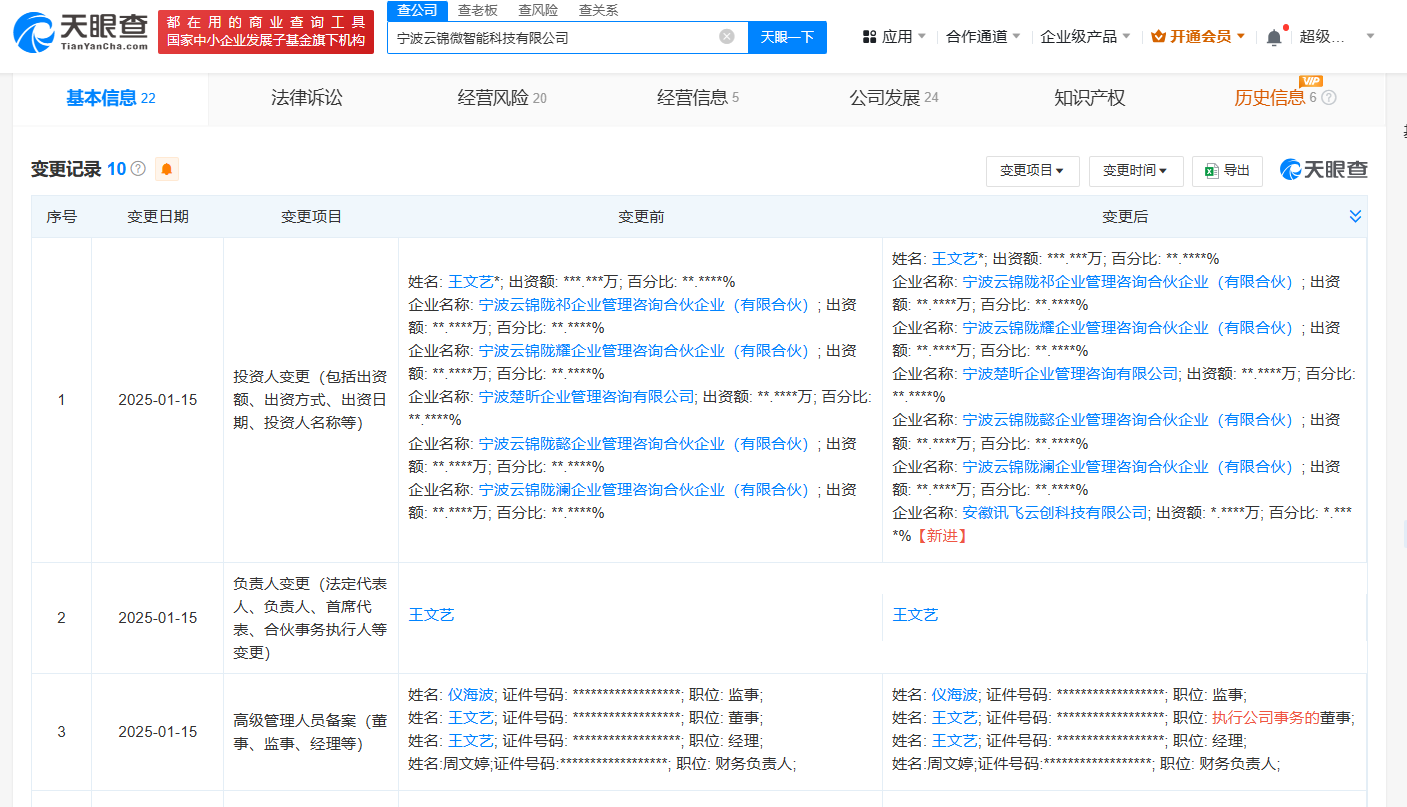Open the 法律诉讼 tab
The height and width of the screenshot is (807, 1407).
(x=307, y=98)
